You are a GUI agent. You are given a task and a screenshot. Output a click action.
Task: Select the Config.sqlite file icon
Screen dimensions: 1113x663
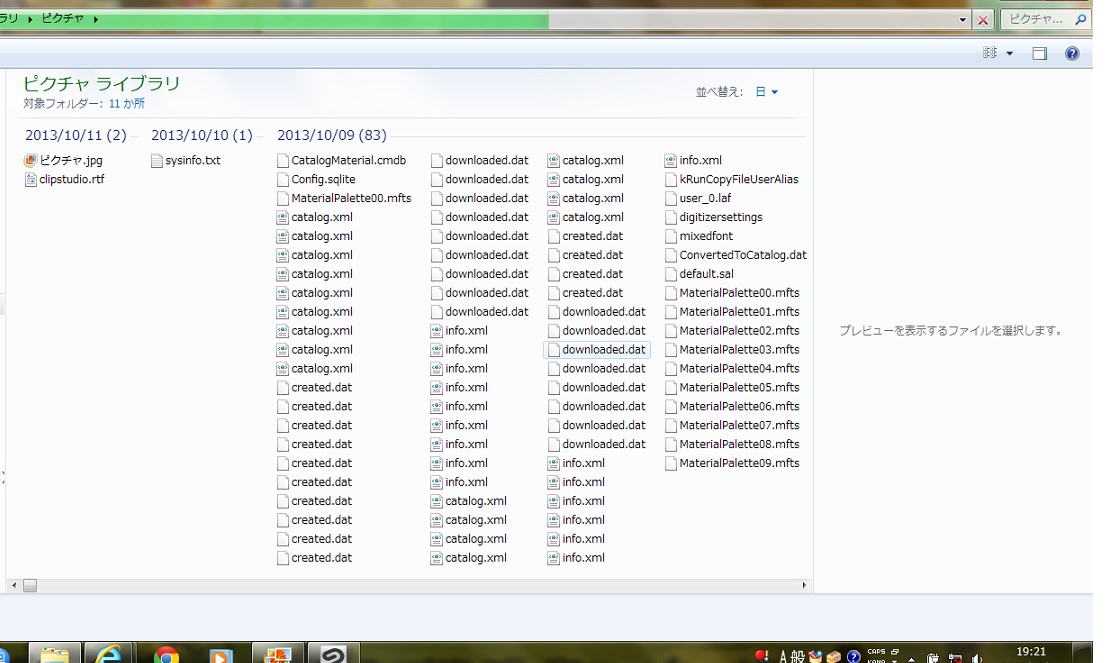283,180
